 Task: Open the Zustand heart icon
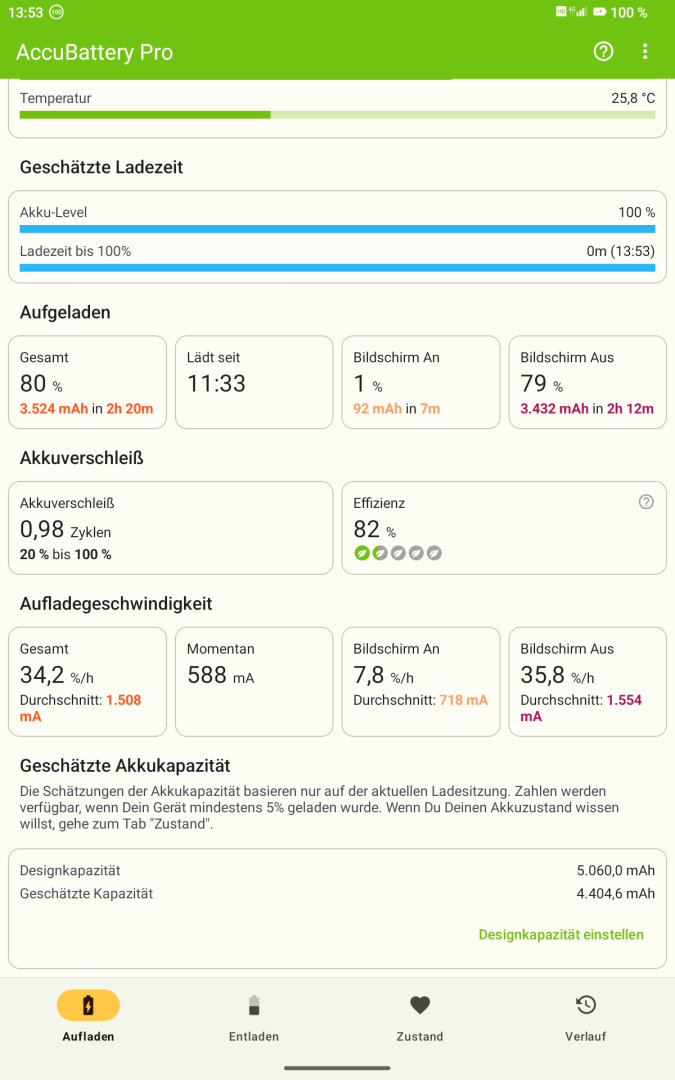tap(420, 1006)
